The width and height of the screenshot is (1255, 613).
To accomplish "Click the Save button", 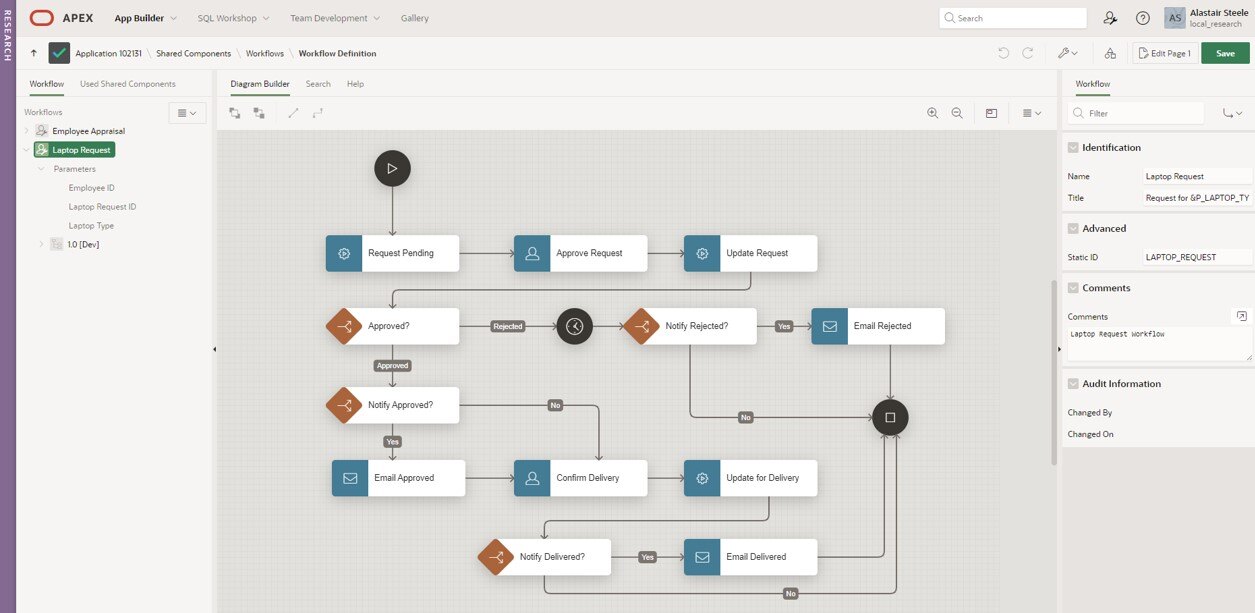I will click(1225, 53).
